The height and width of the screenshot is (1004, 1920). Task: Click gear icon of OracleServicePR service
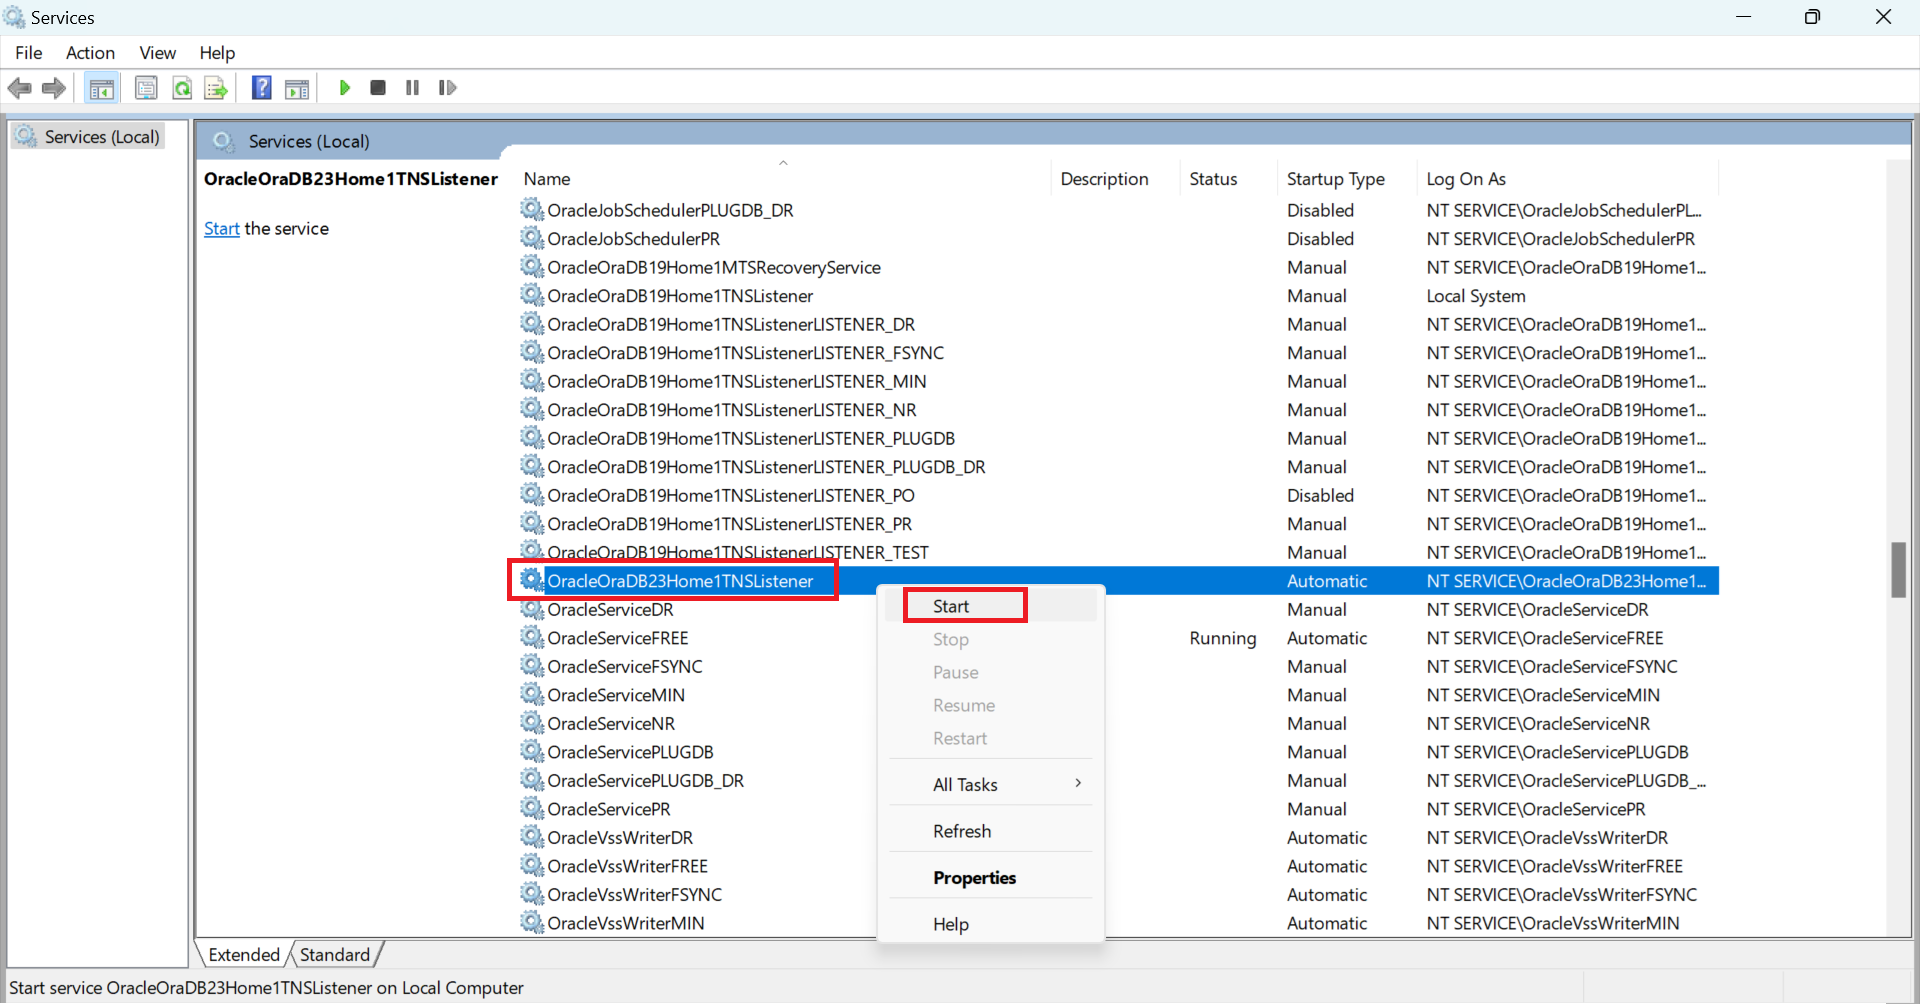coord(532,808)
